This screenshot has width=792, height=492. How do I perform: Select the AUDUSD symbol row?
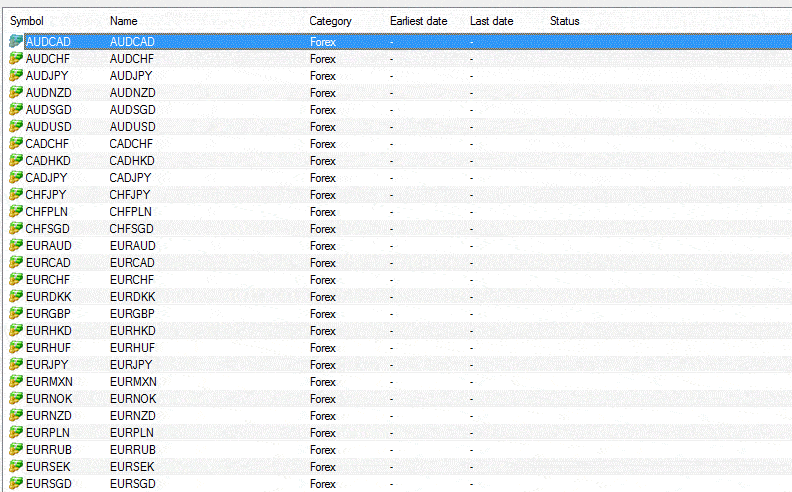tap(48, 127)
